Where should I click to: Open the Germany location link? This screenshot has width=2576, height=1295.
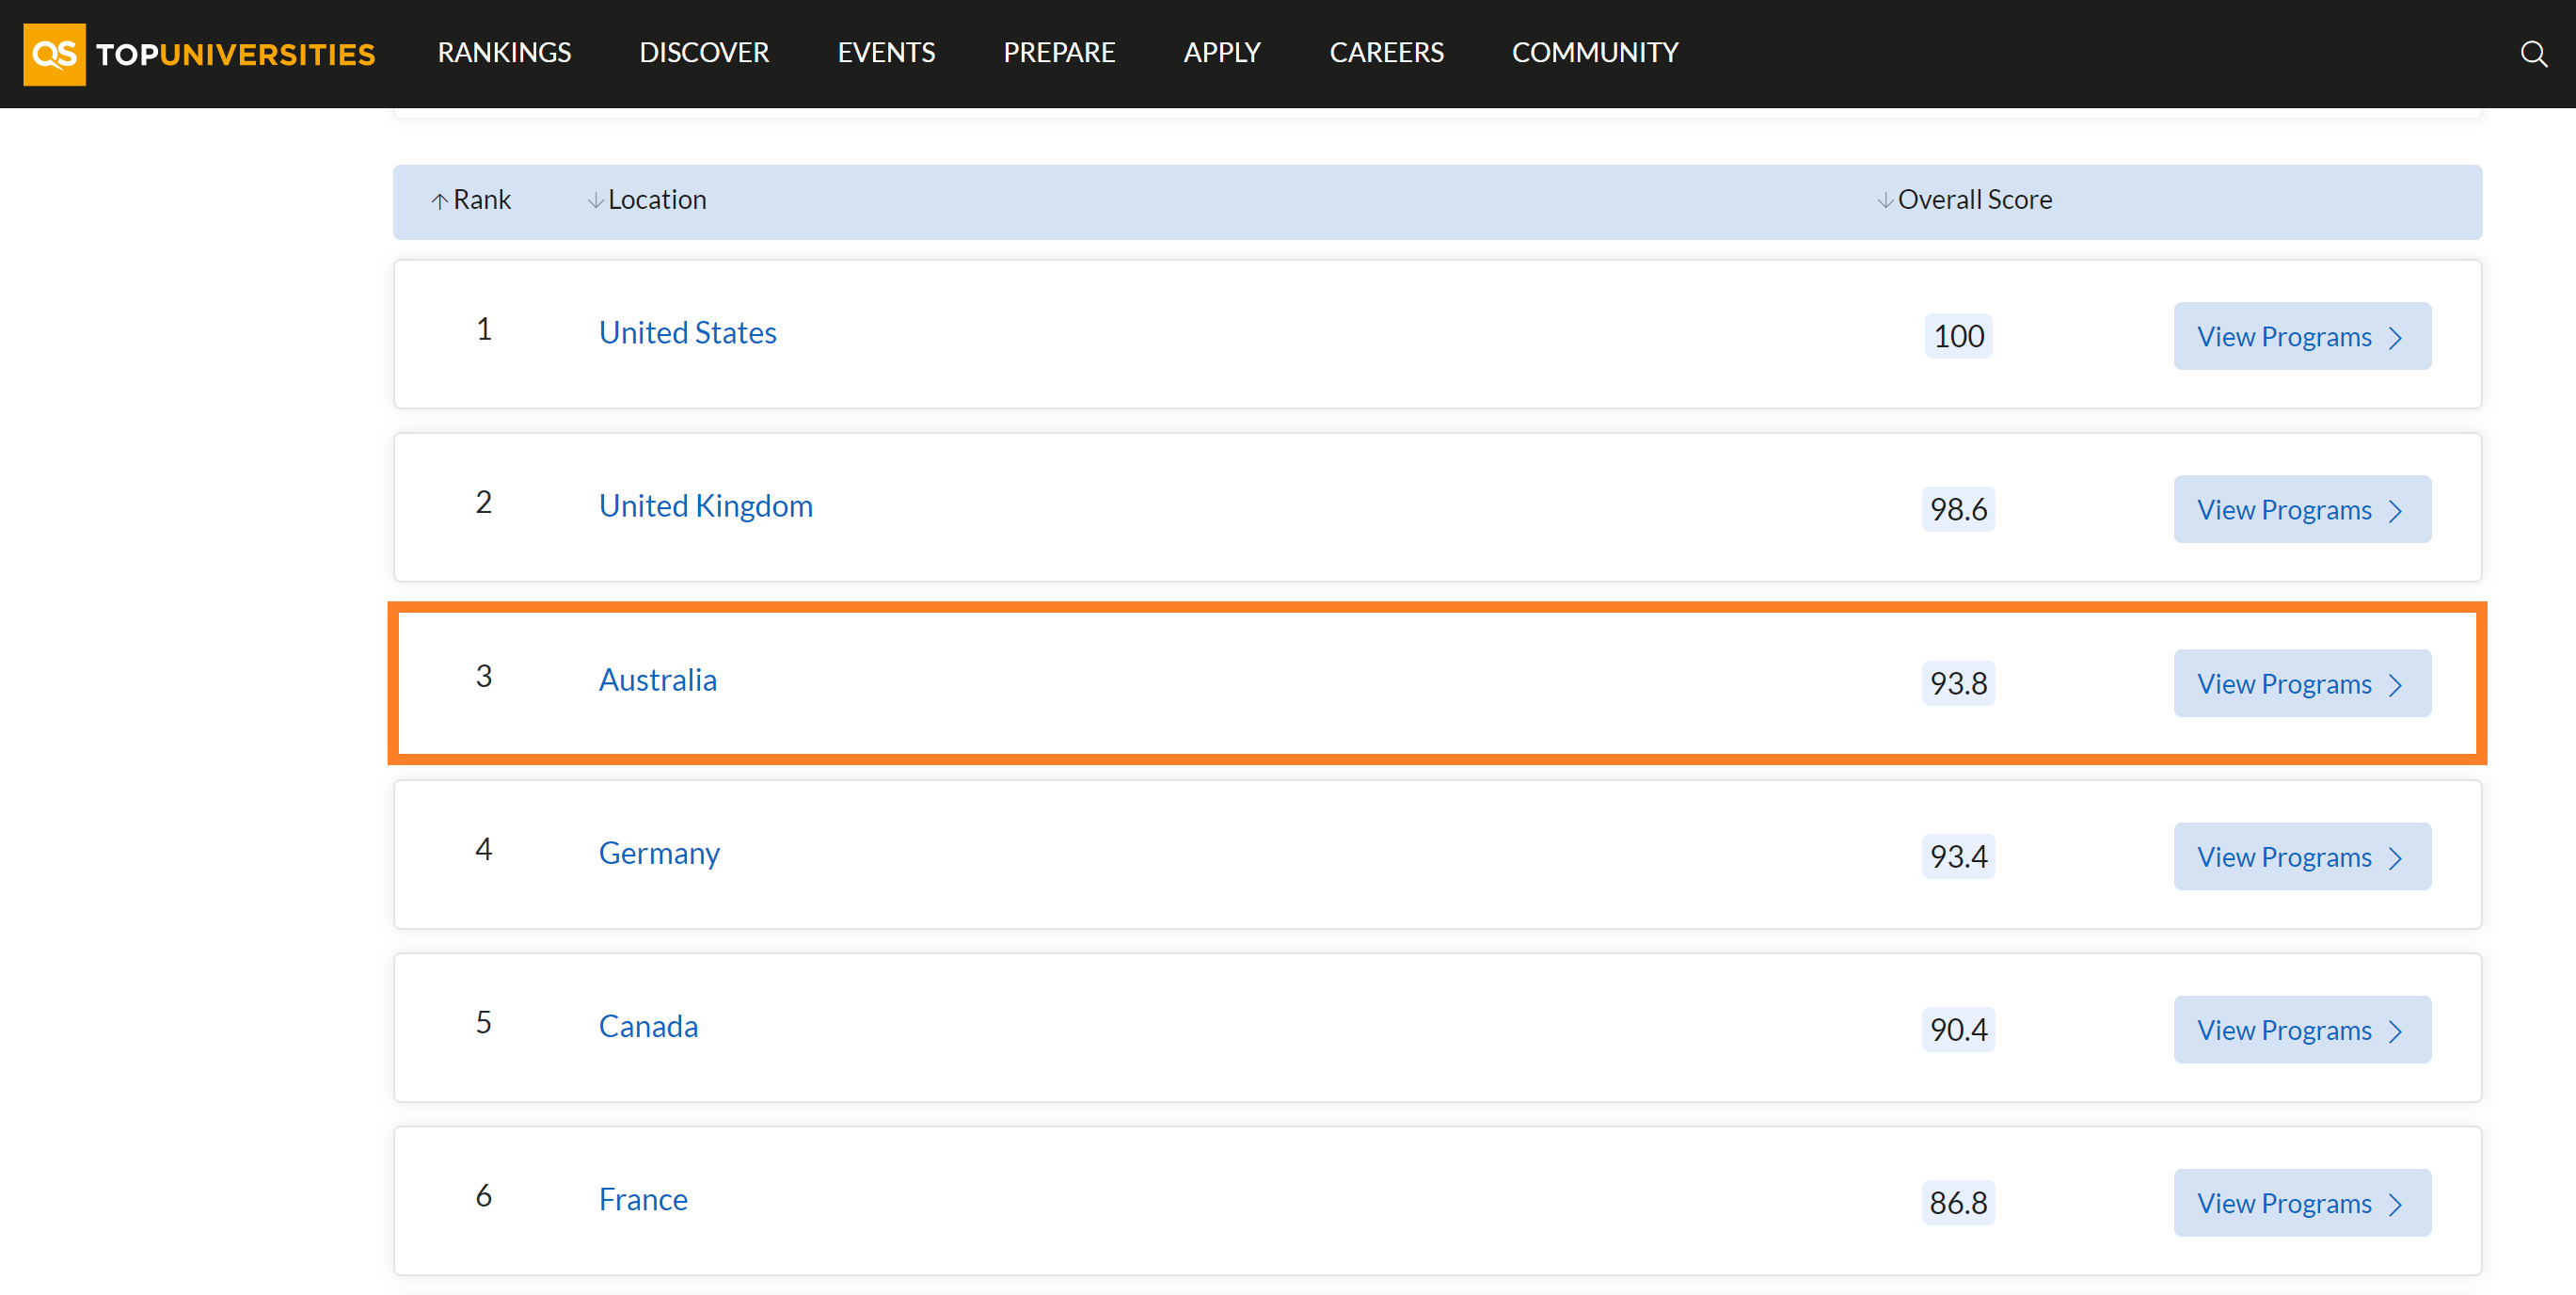pos(659,853)
